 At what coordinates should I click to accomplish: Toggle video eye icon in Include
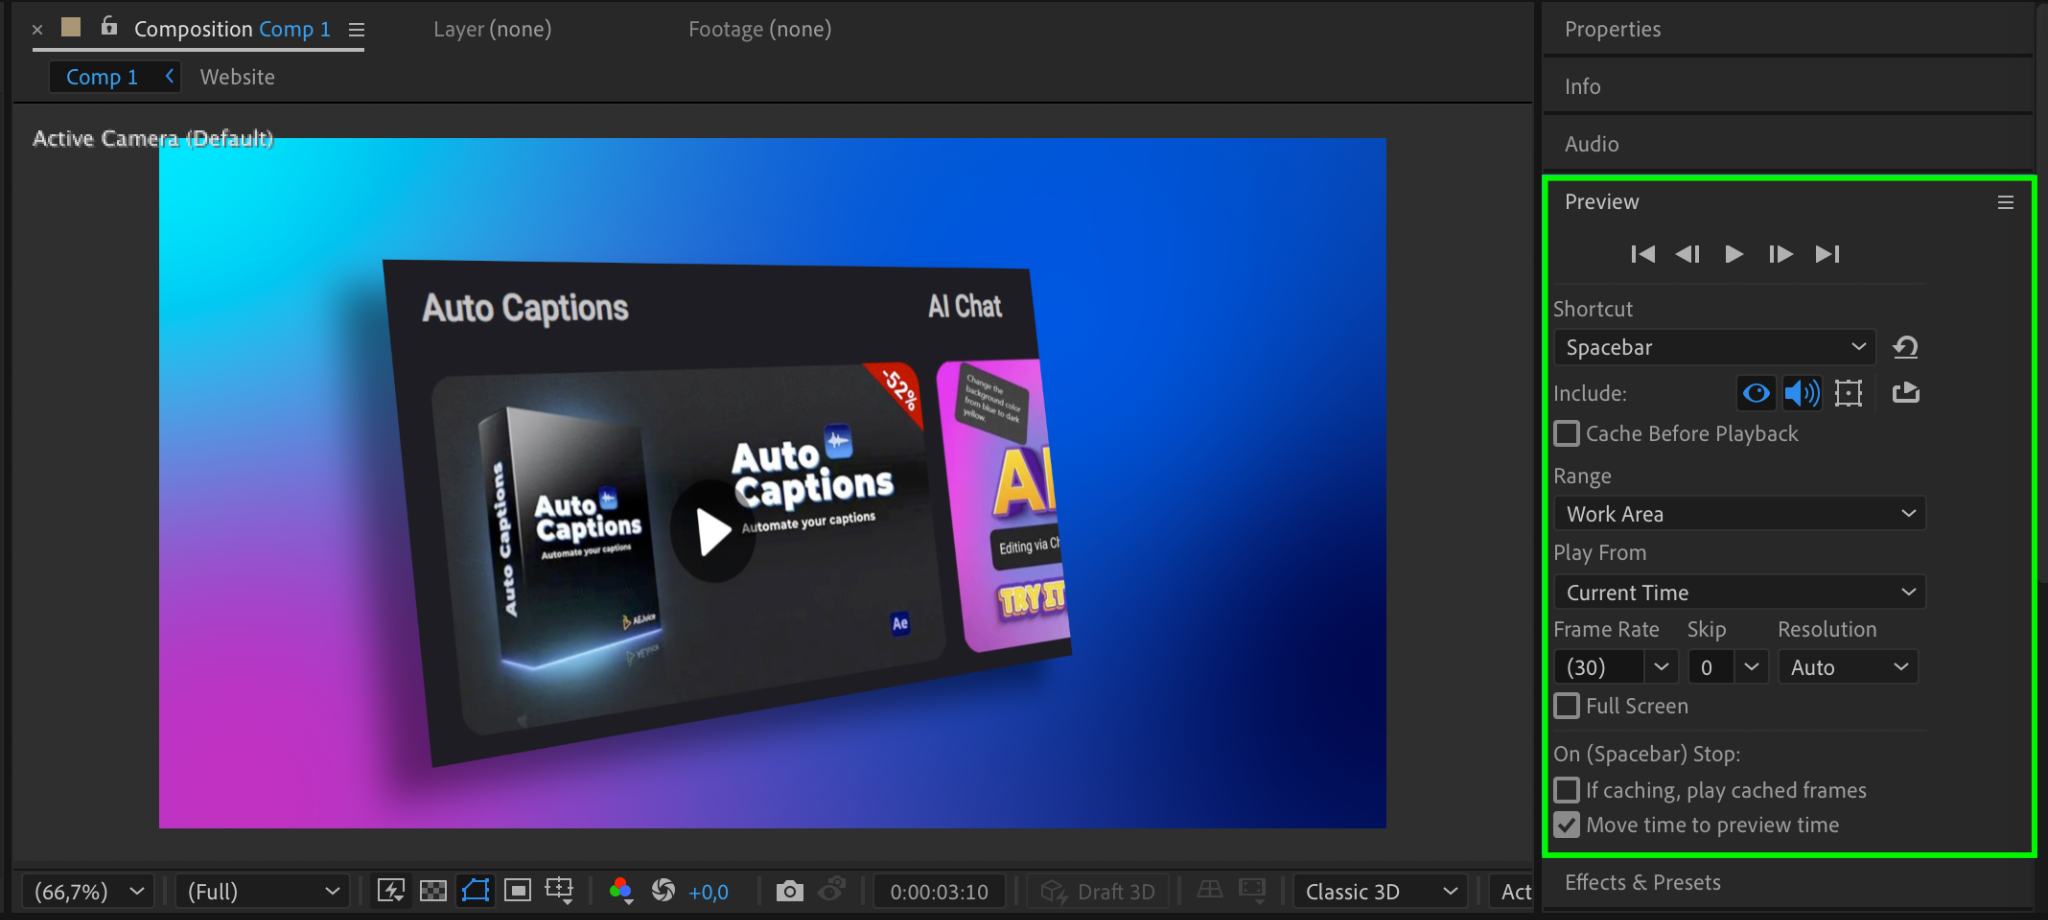(x=1755, y=393)
